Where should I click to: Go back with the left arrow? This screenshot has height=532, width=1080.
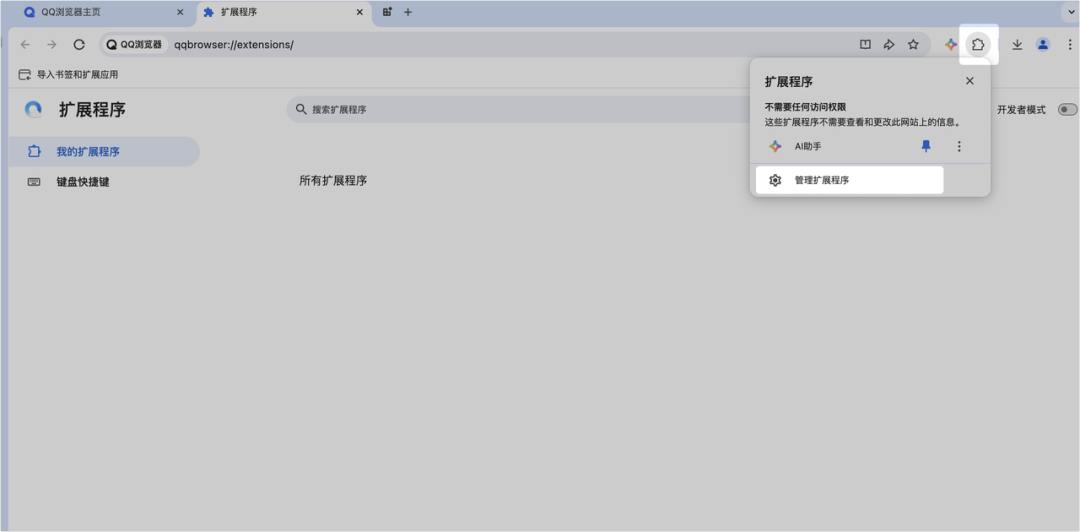(25, 45)
